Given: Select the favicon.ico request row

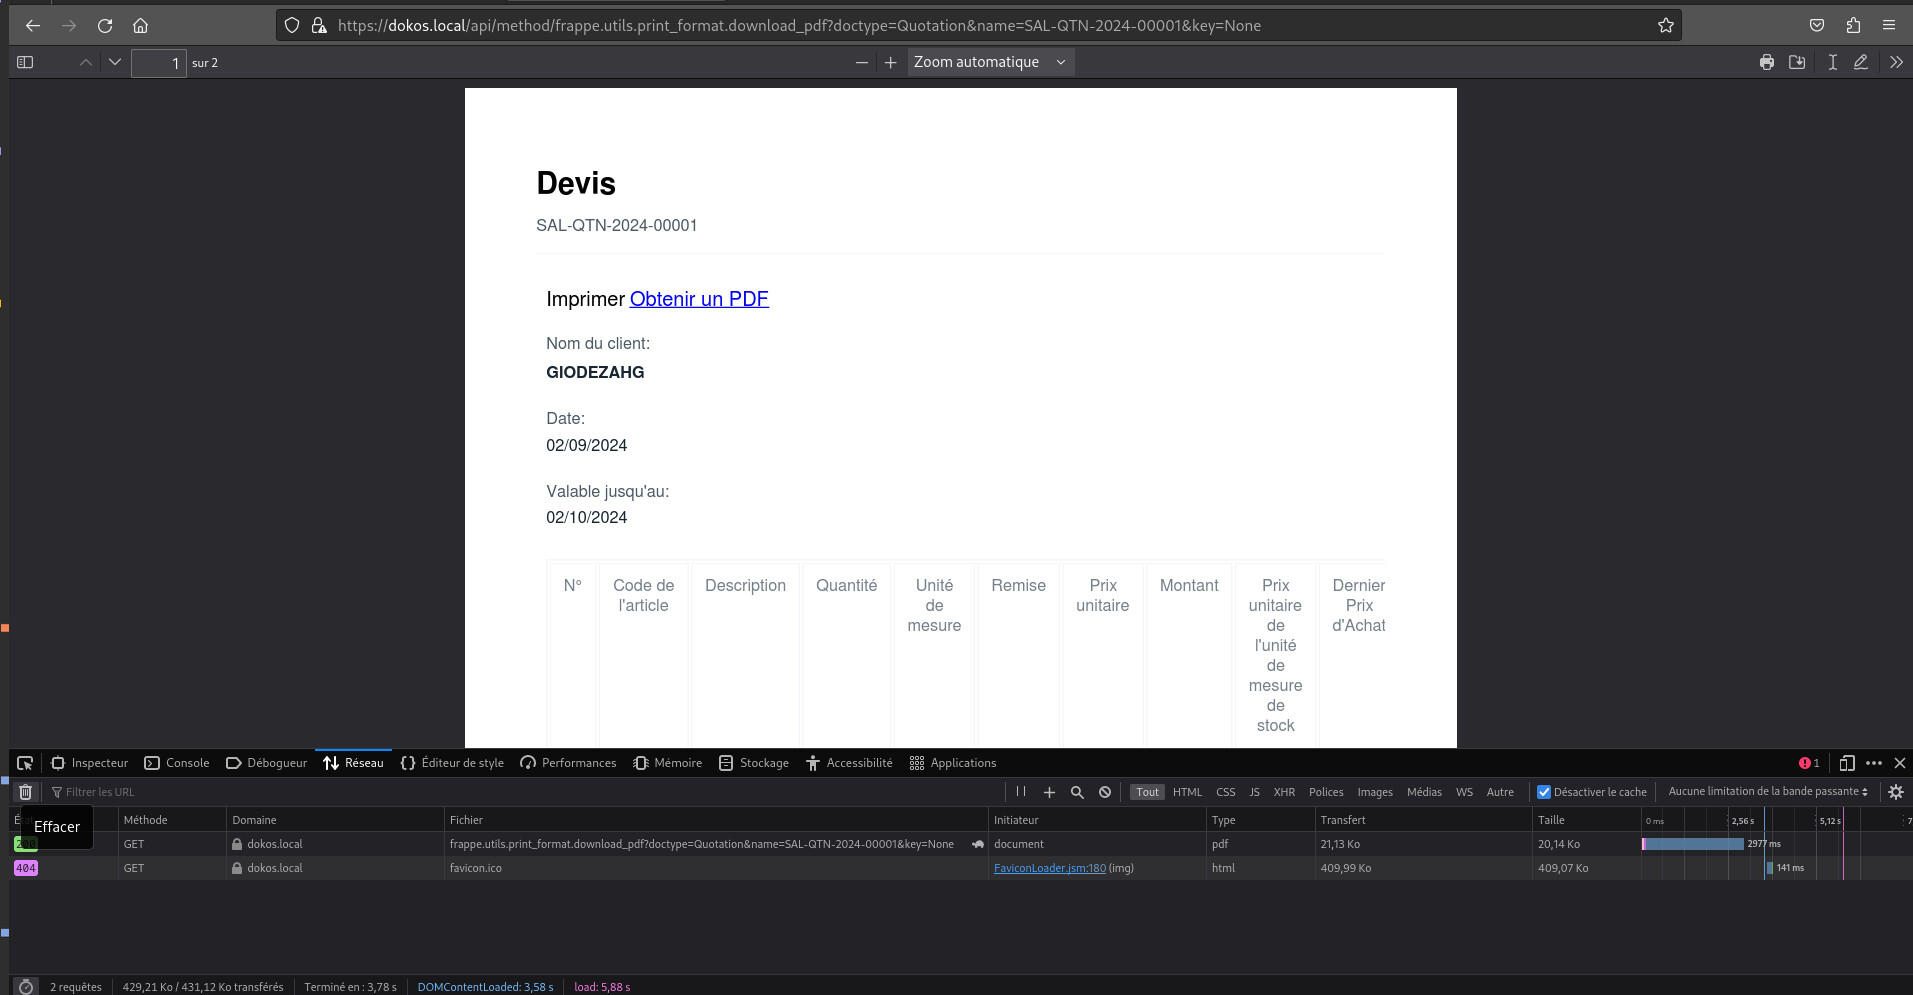Looking at the screenshot, I should click(x=960, y=868).
